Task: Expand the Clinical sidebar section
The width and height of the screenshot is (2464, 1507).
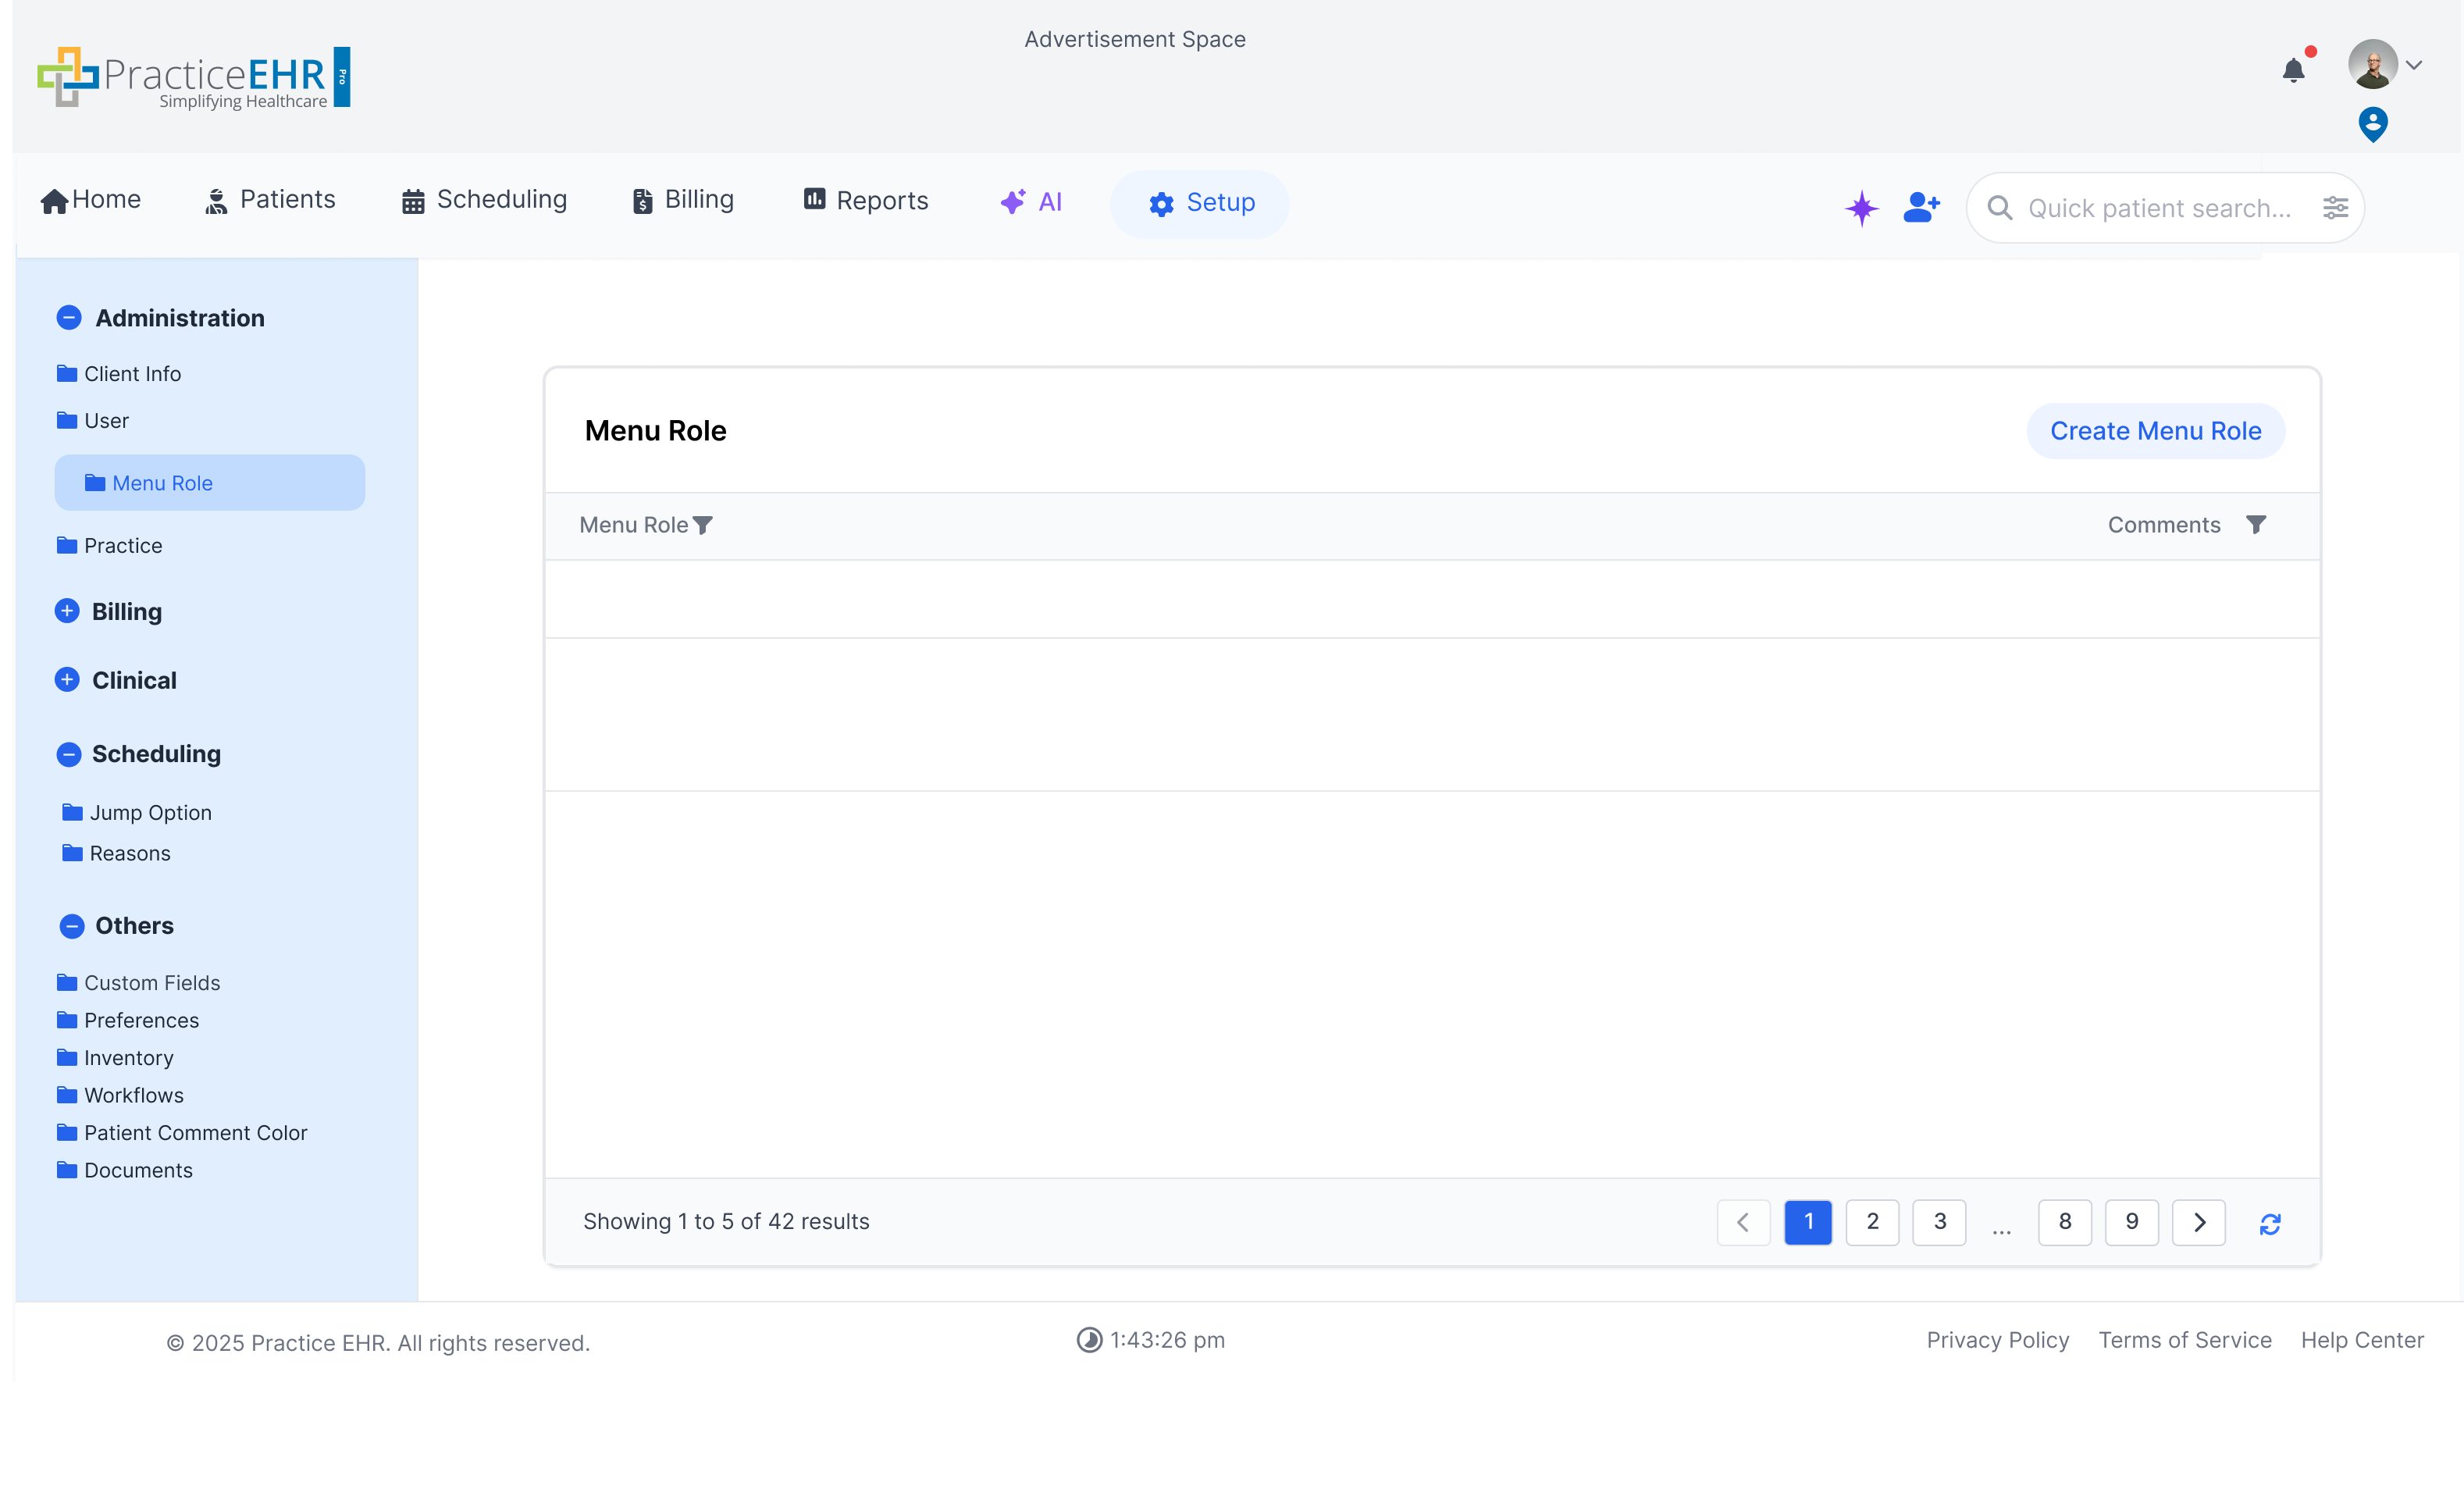Action: [67, 680]
